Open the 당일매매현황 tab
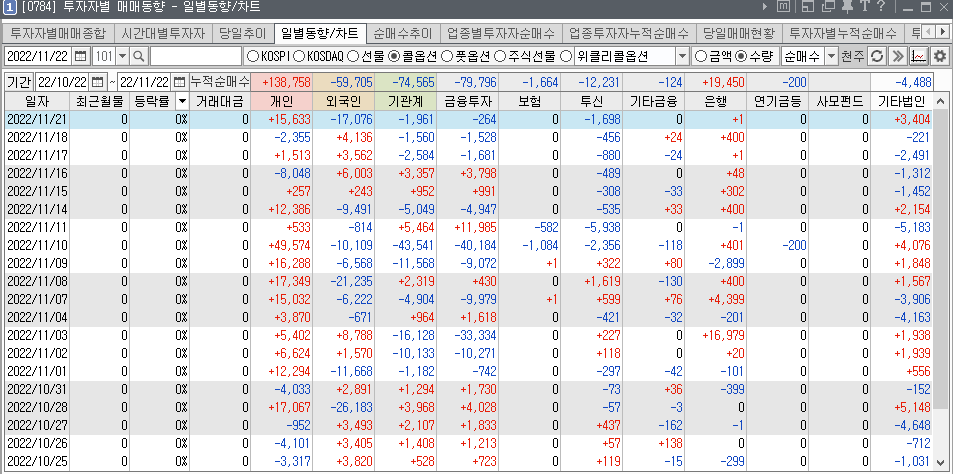 pyautogui.click(x=737, y=33)
